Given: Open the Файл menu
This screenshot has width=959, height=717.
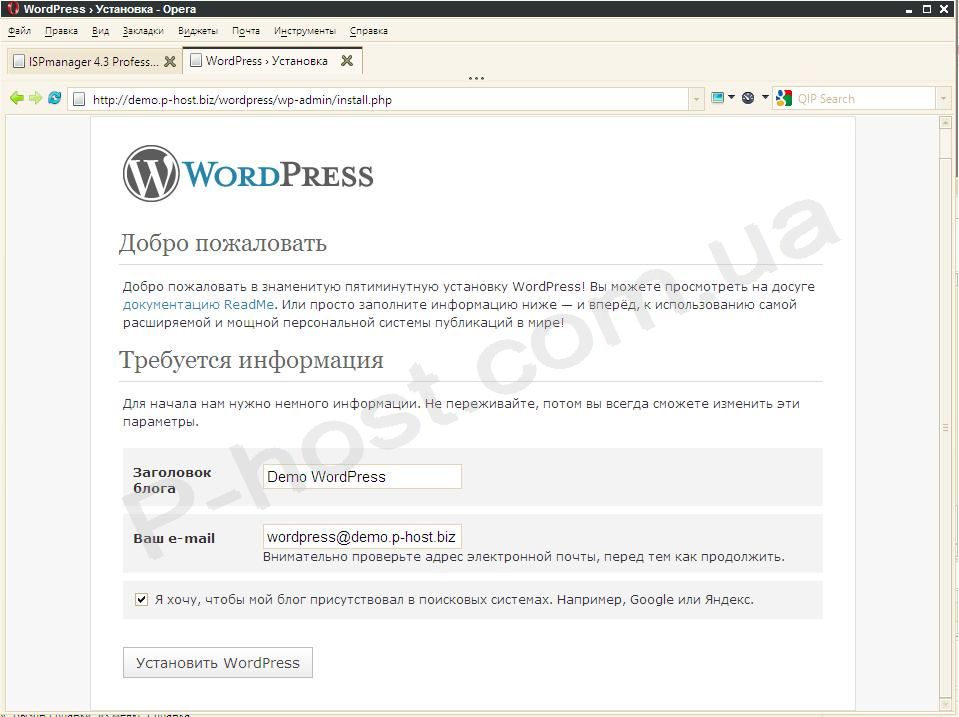Looking at the screenshot, I should pyautogui.click(x=20, y=31).
